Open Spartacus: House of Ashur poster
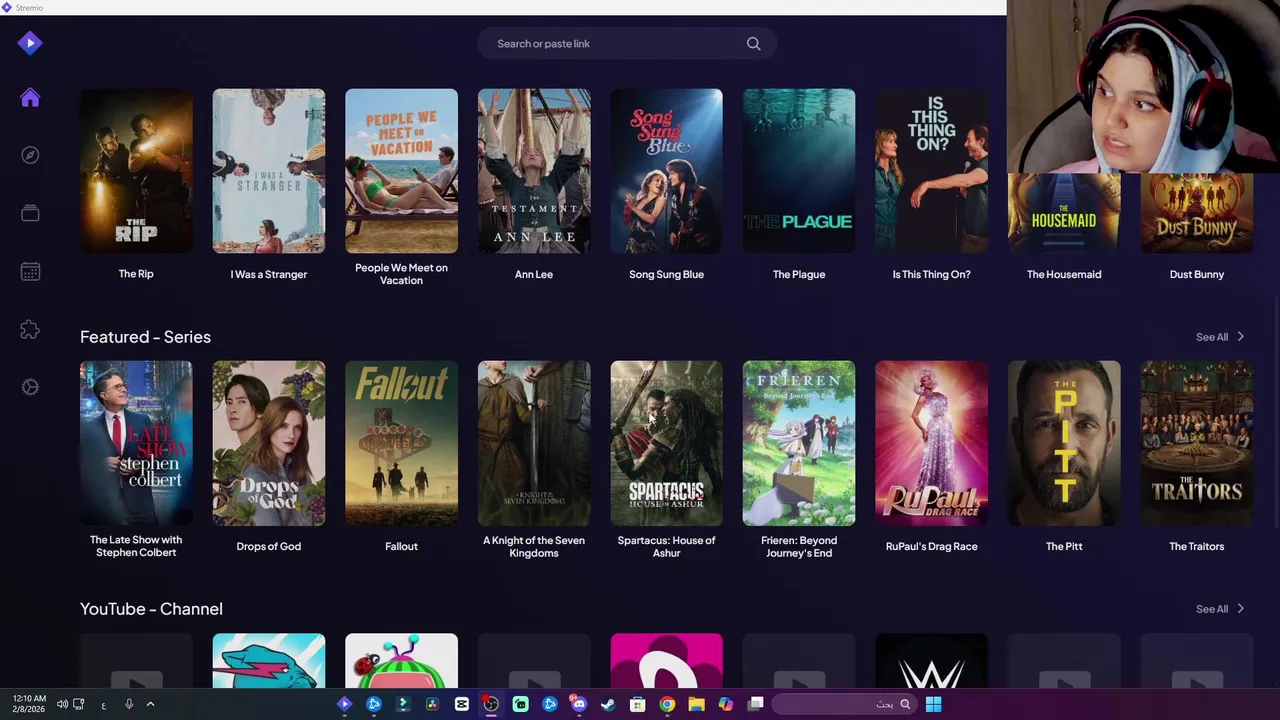The image size is (1280, 720). pyautogui.click(x=666, y=443)
